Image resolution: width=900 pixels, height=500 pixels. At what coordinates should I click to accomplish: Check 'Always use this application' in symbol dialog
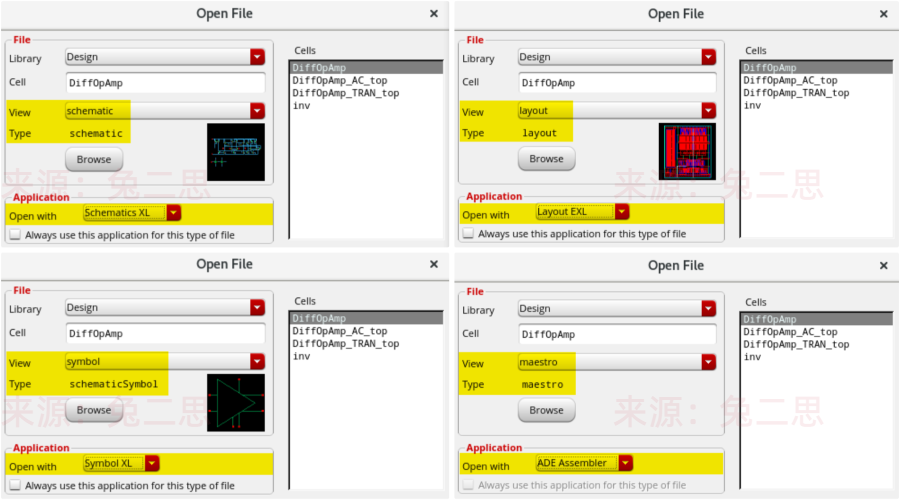[15, 486]
